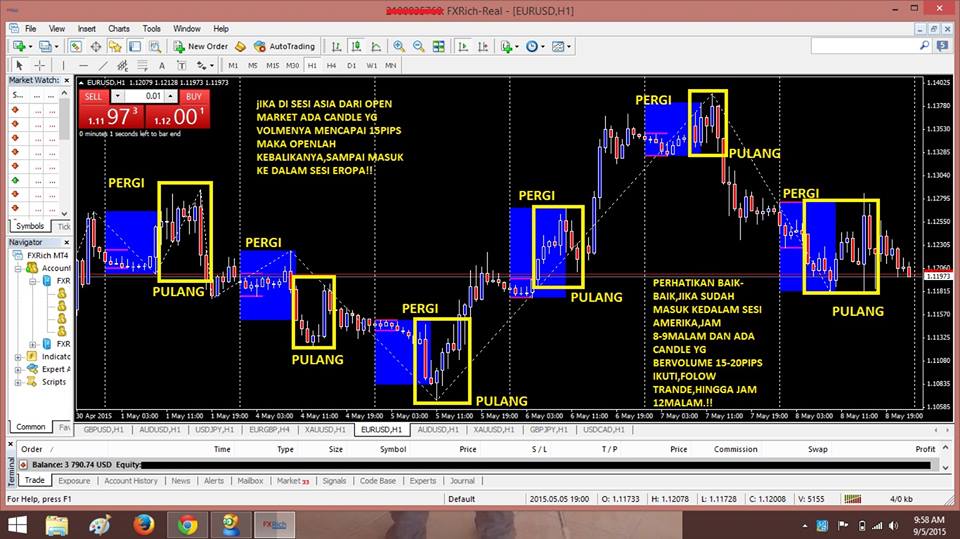Expand the Indicators tree node

pos(17,356)
